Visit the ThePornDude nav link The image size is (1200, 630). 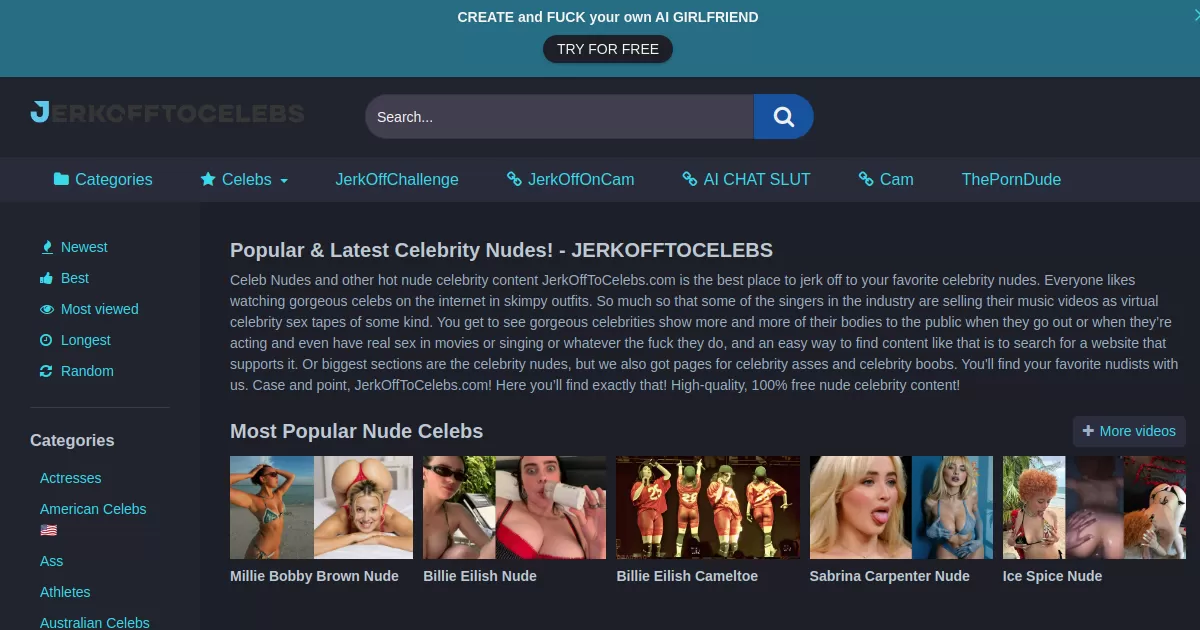[x=1011, y=180]
